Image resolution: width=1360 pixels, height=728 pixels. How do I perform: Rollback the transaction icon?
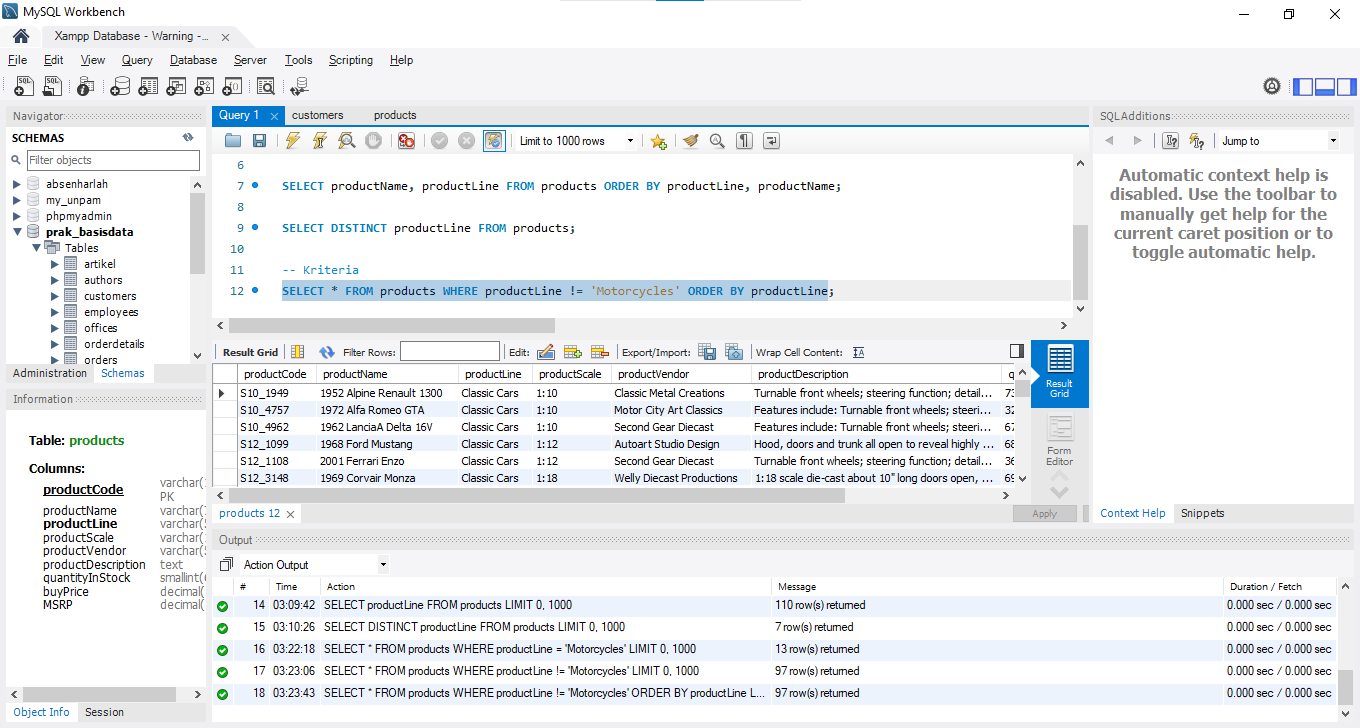466,141
